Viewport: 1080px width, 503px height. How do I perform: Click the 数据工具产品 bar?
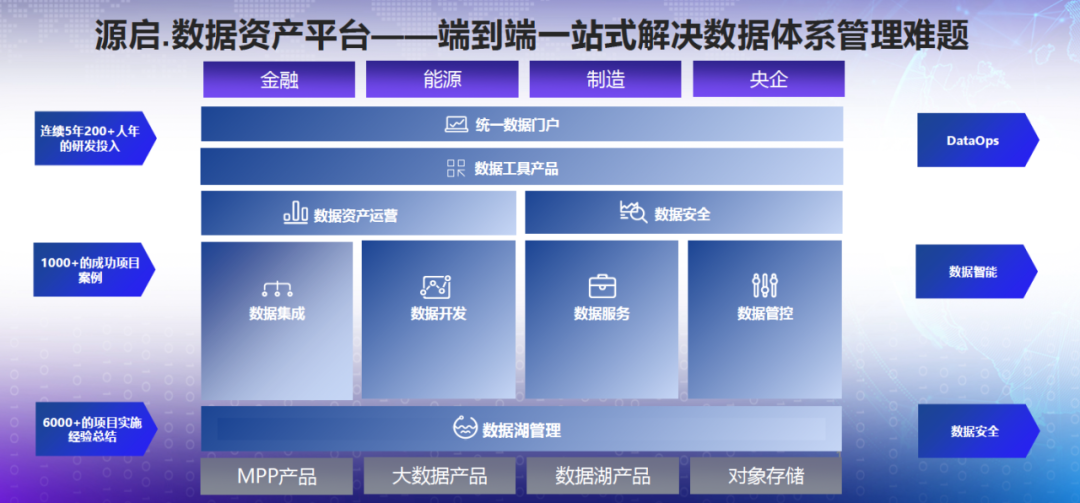(521, 167)
